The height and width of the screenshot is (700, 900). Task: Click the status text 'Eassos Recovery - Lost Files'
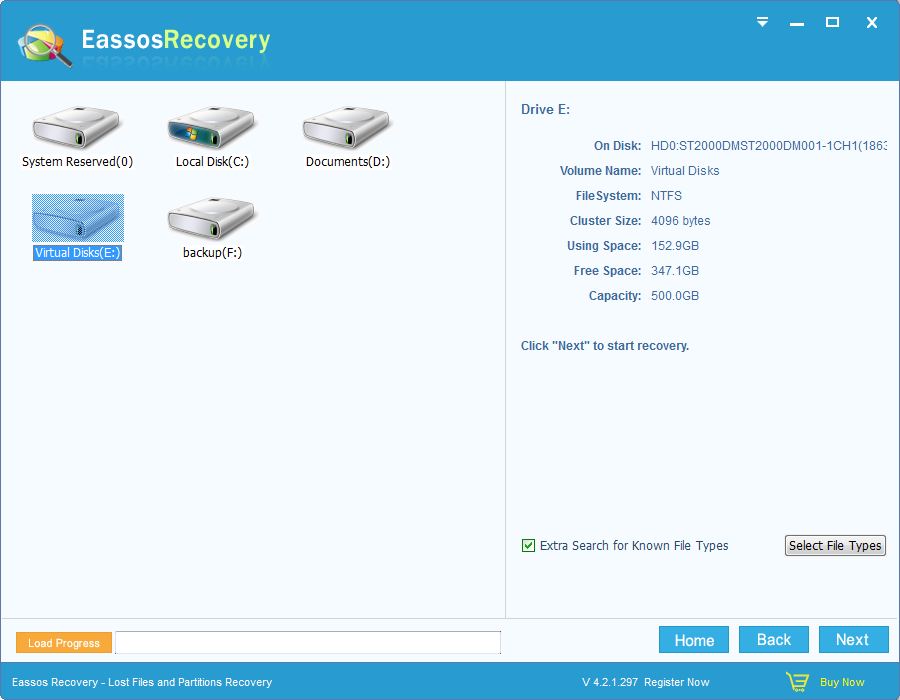coord(142,682)
